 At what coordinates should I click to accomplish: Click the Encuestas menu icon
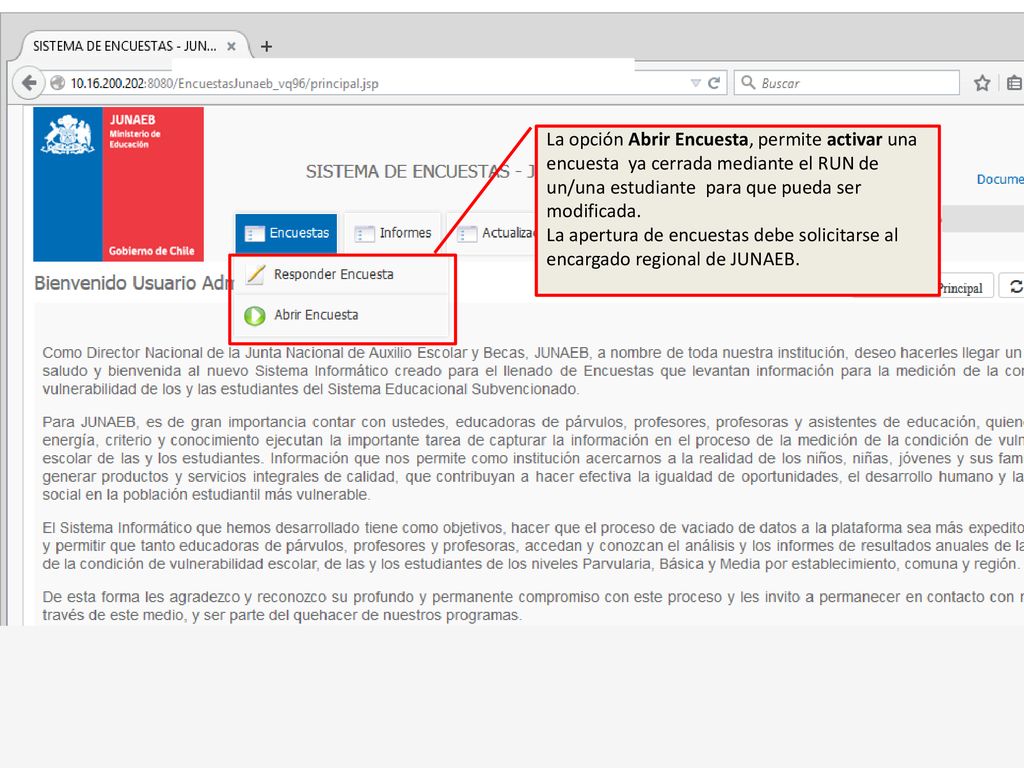pos(254,233)
